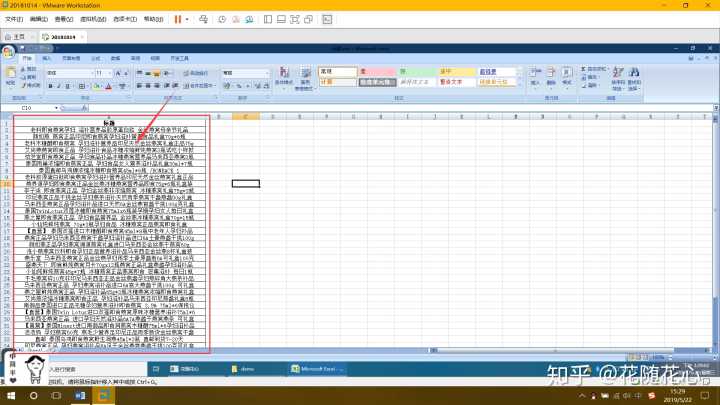Switch to the 主页 tab in VMware
This screenshot has width=720, height=405.
[x=17, y=36]
